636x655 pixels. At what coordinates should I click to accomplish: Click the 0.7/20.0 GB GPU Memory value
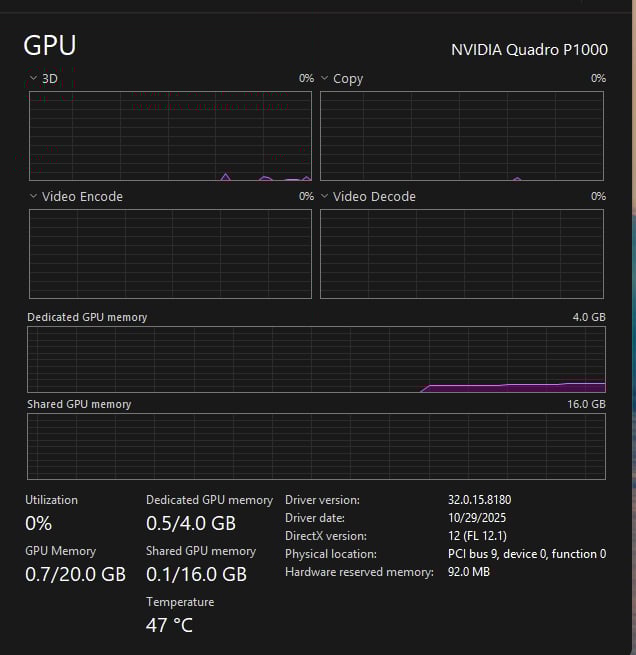[75, 574]
